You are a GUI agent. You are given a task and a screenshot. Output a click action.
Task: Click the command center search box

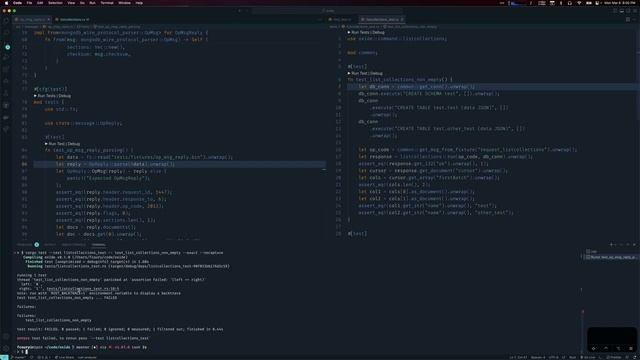(x=327, y=11)
